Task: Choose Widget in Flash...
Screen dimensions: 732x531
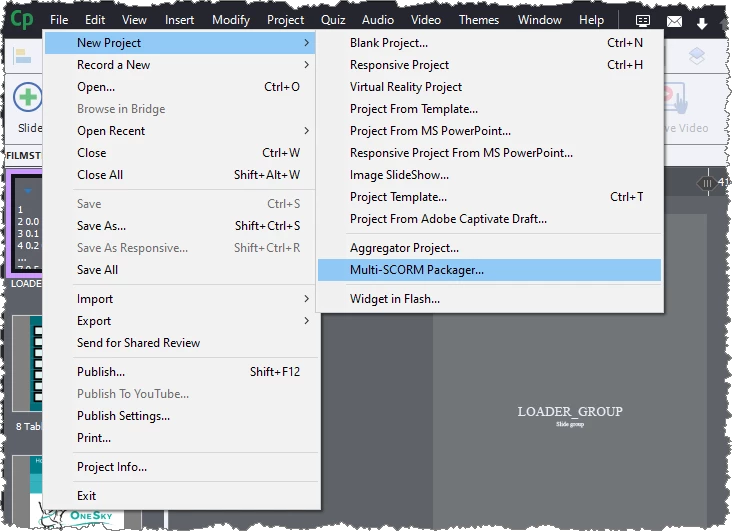Action: pyautogui.click(x=489, y=298)
